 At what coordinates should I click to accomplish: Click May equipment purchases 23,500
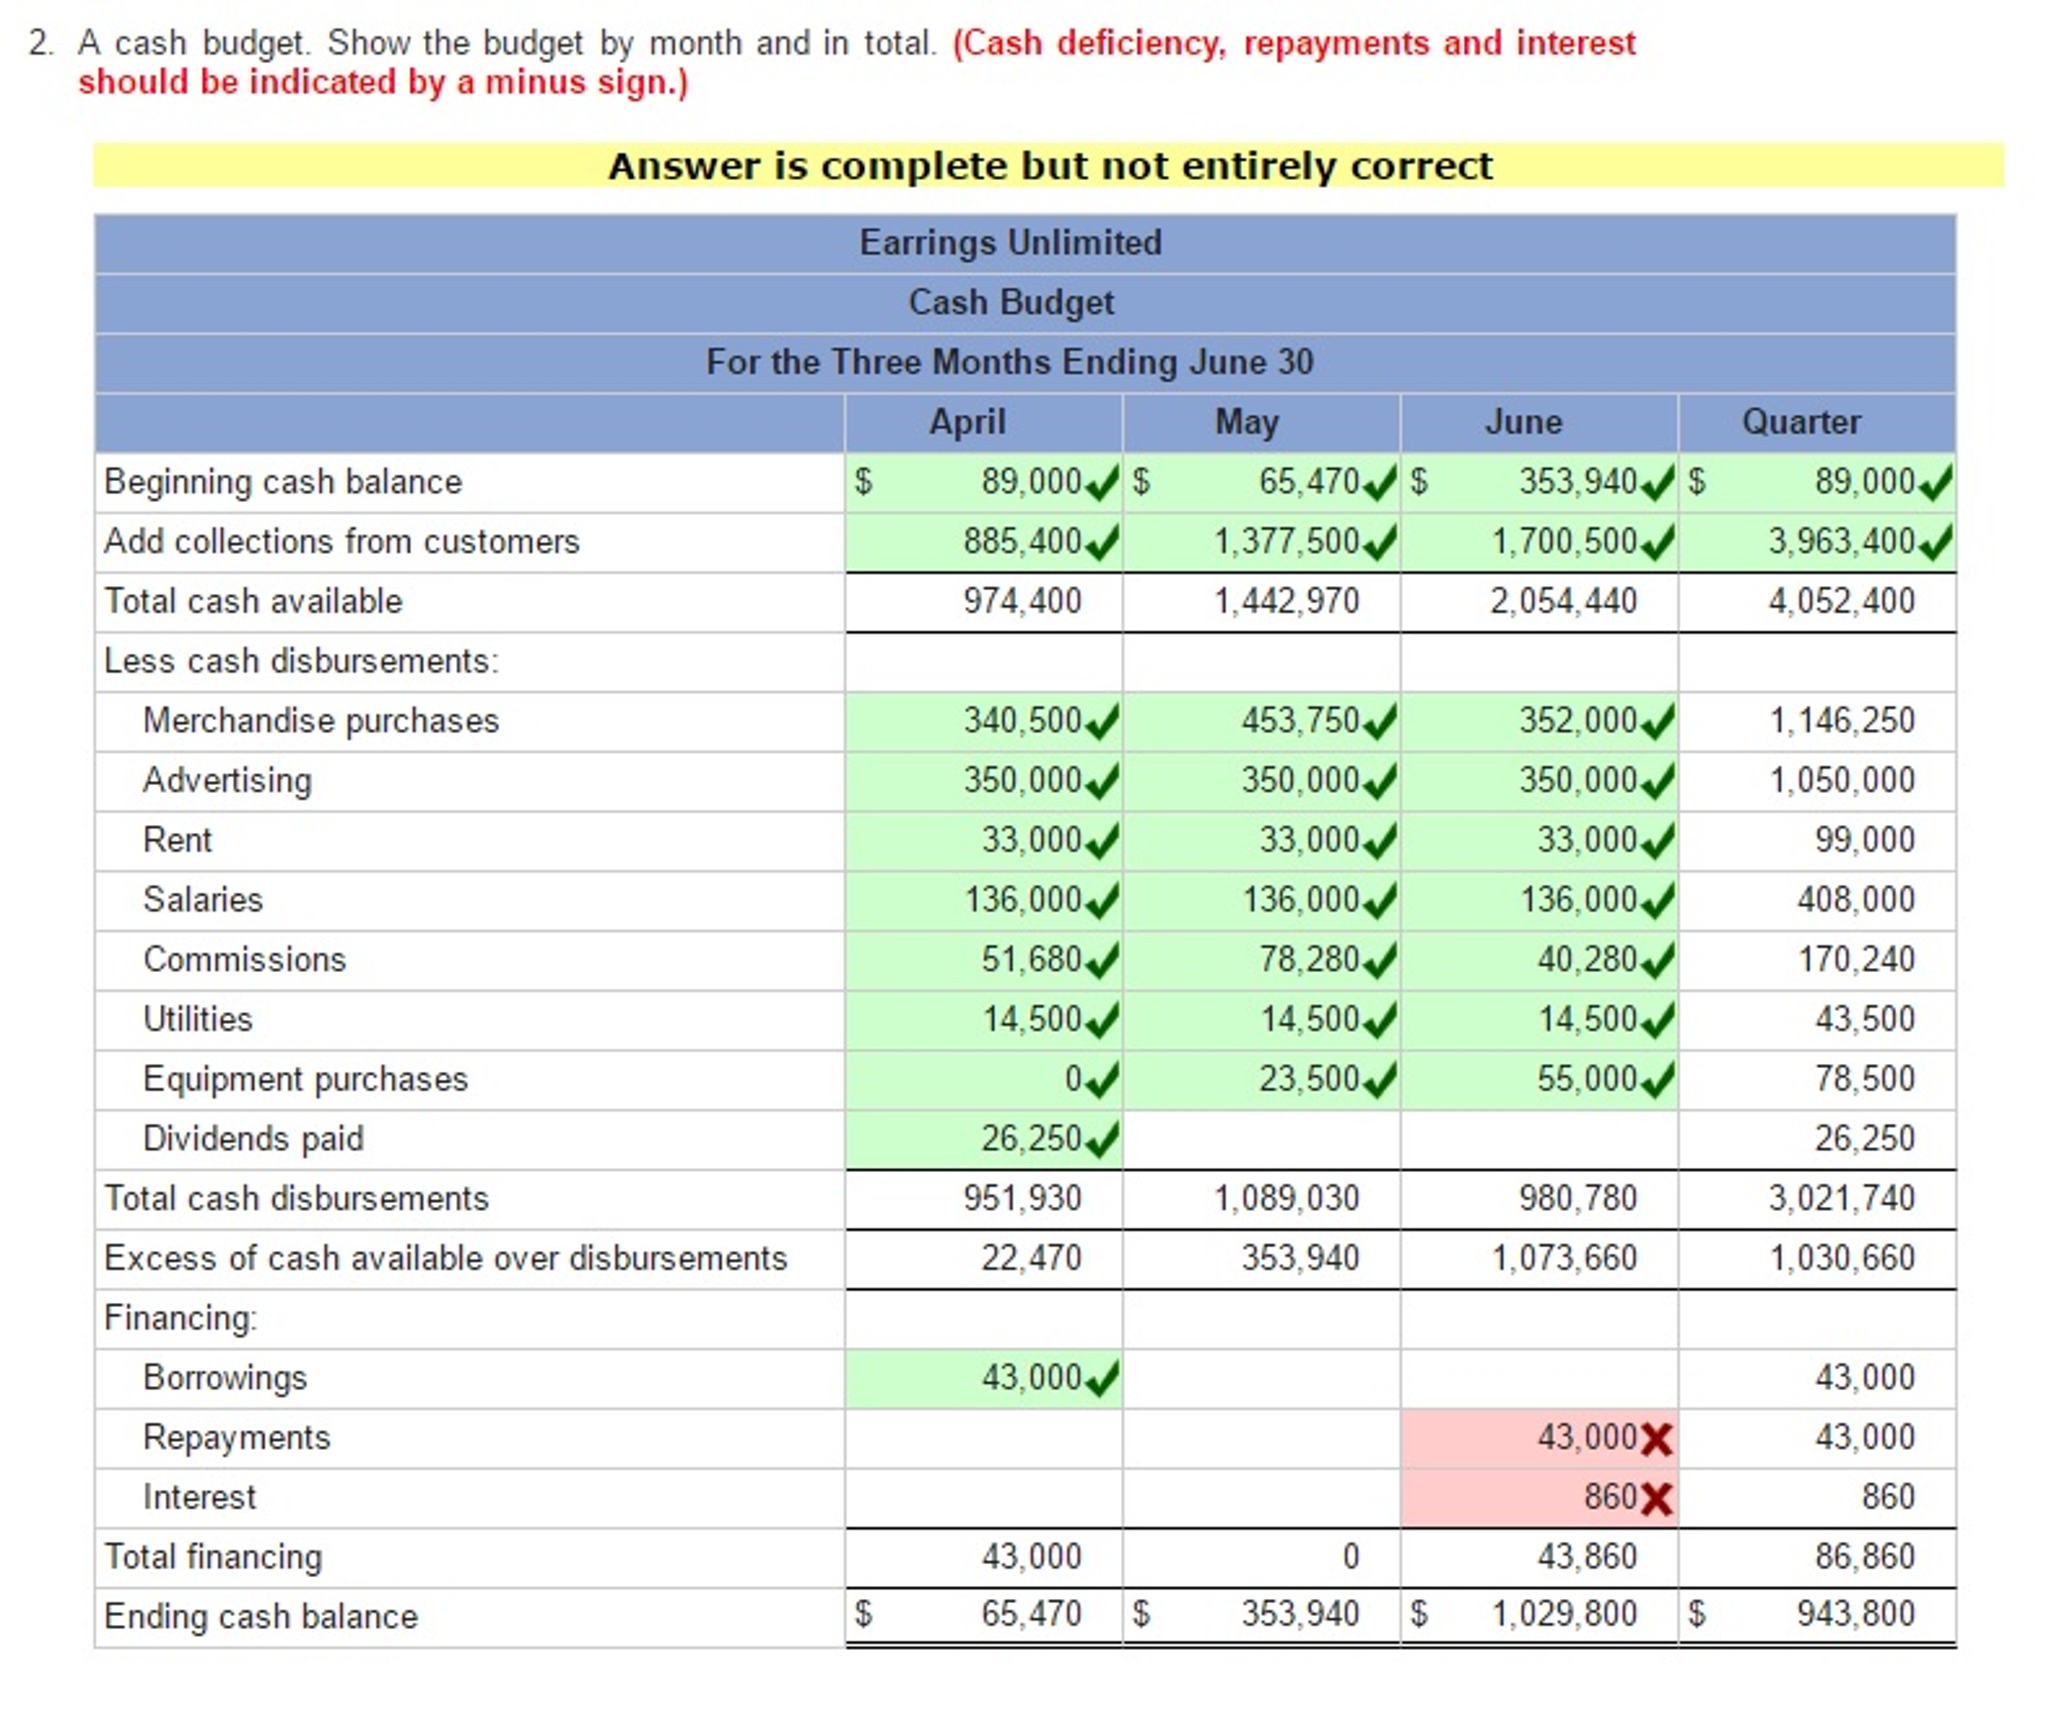point(1260,1079)
